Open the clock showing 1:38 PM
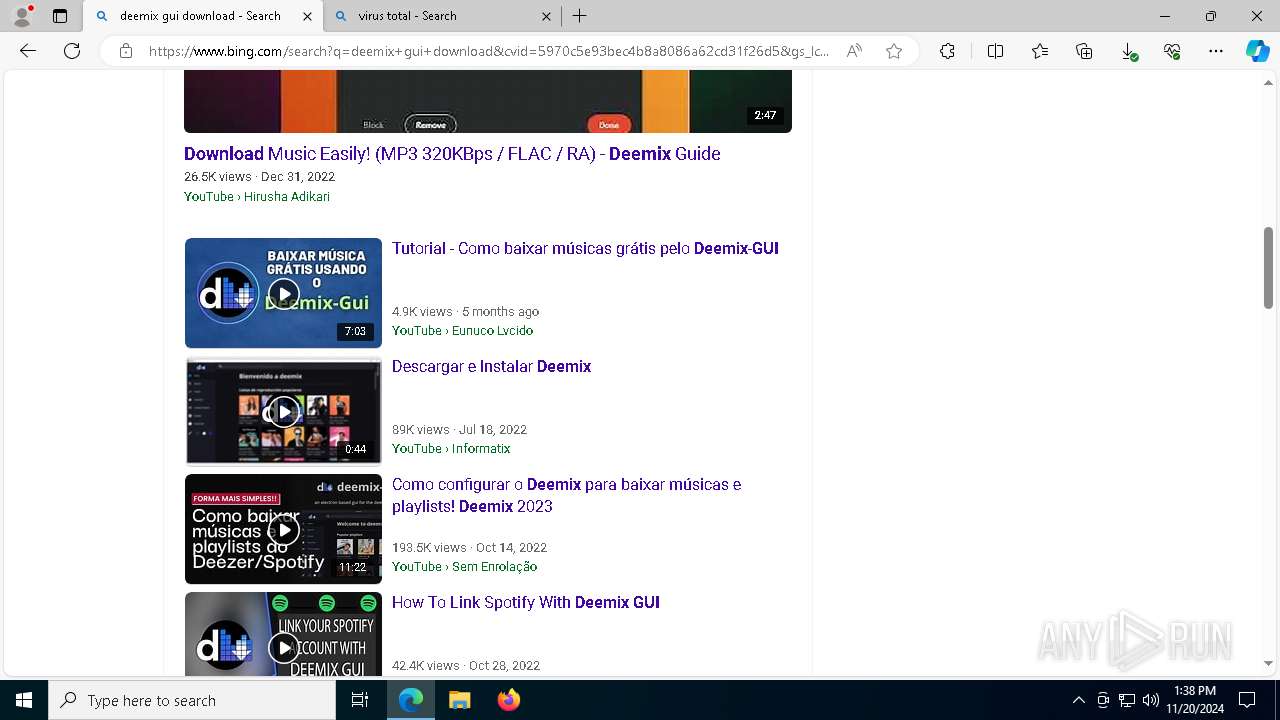This screenshot has height=720, width=1280. [1195, 700]
